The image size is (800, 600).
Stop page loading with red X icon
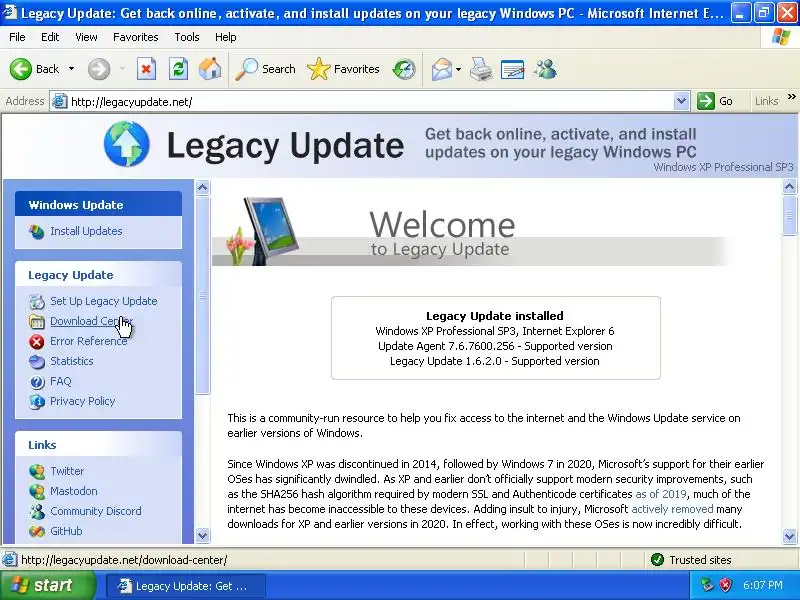146,69
